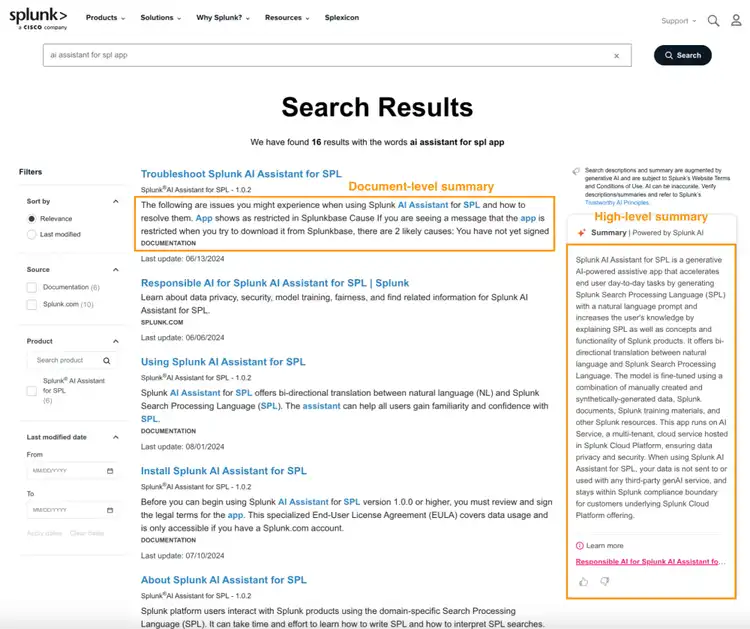Open the Why Splunk? navigation menu

(222, 18)
